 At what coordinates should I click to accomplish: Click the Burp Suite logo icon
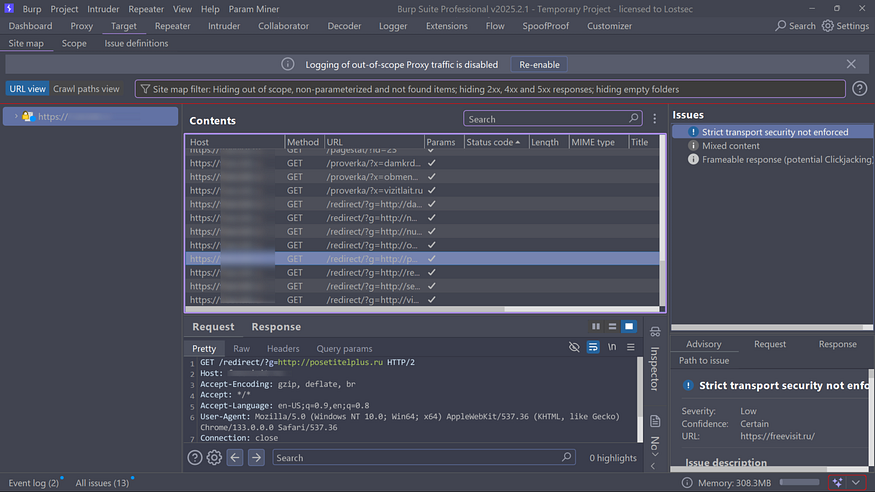click(9, 8)
